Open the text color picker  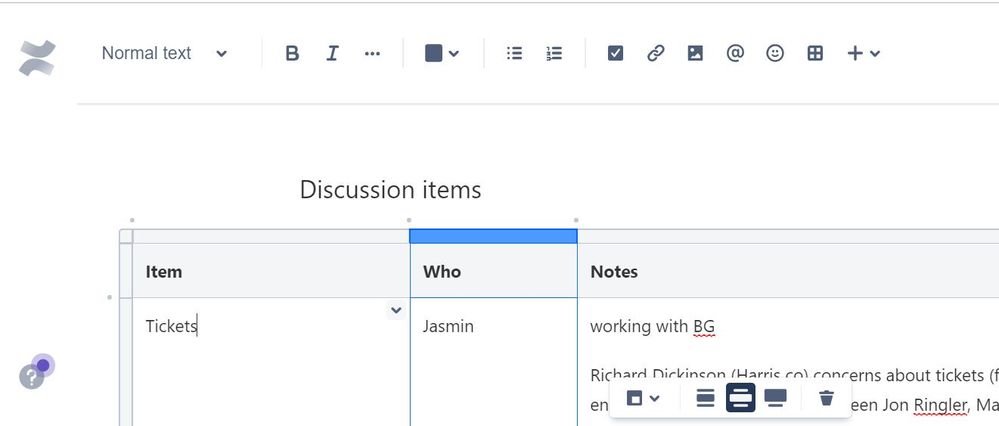point(442,53)
